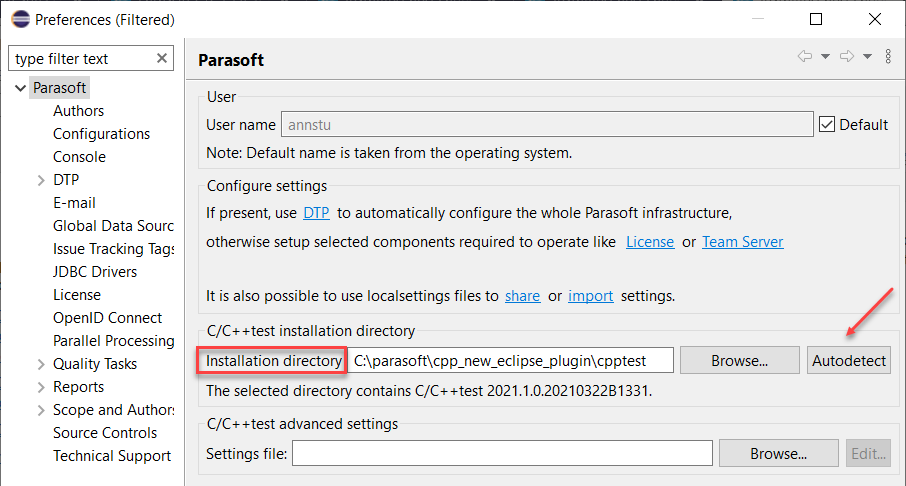Open the forward history dropdown arrow
The height and width of the screenshot is (486, 906).
tap(867, 56)
